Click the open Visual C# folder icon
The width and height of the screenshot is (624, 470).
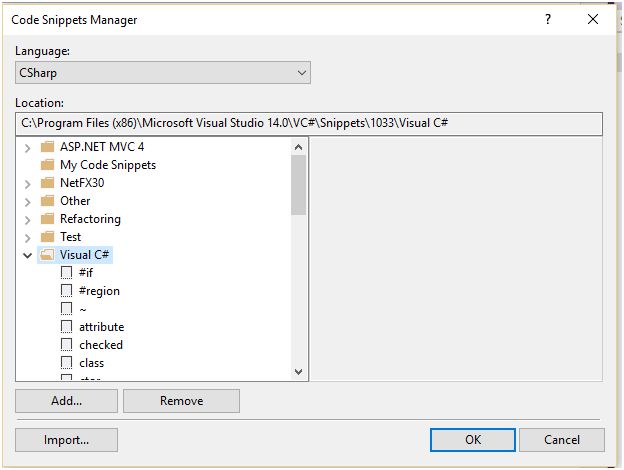coord(47,255)
